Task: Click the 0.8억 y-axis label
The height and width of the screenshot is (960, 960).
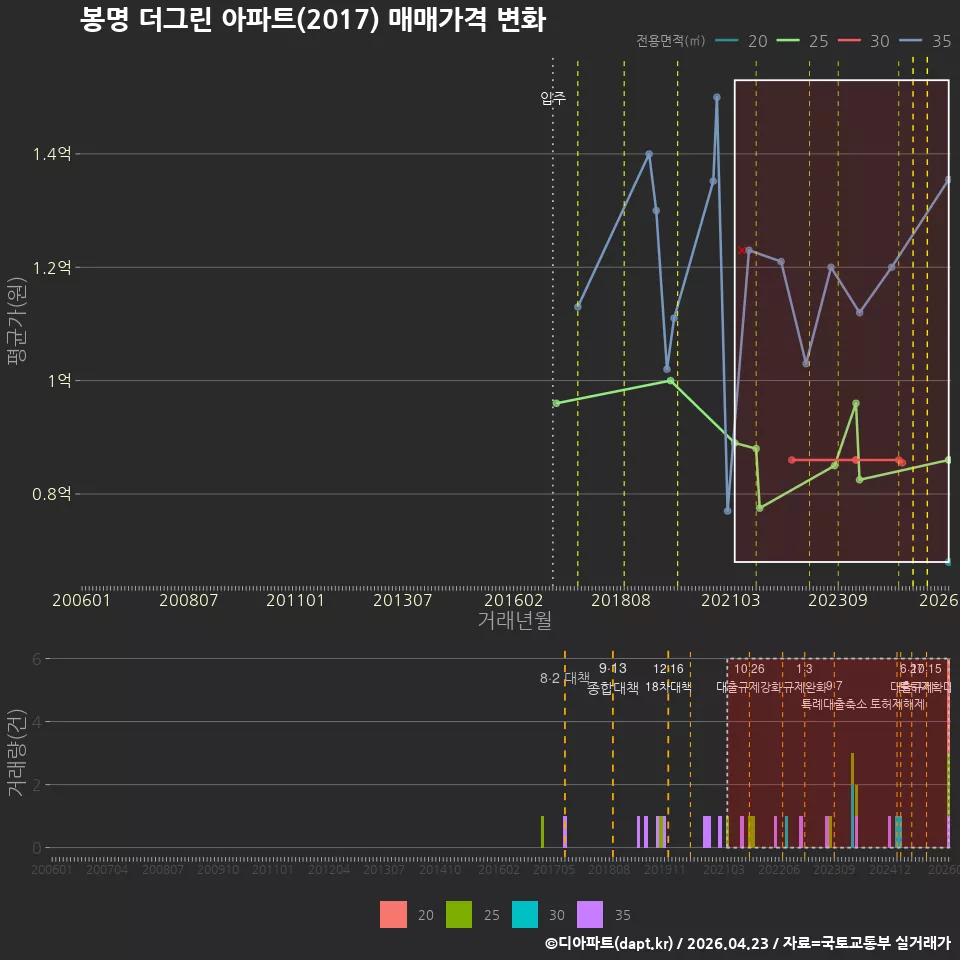Action: [52, 493]
